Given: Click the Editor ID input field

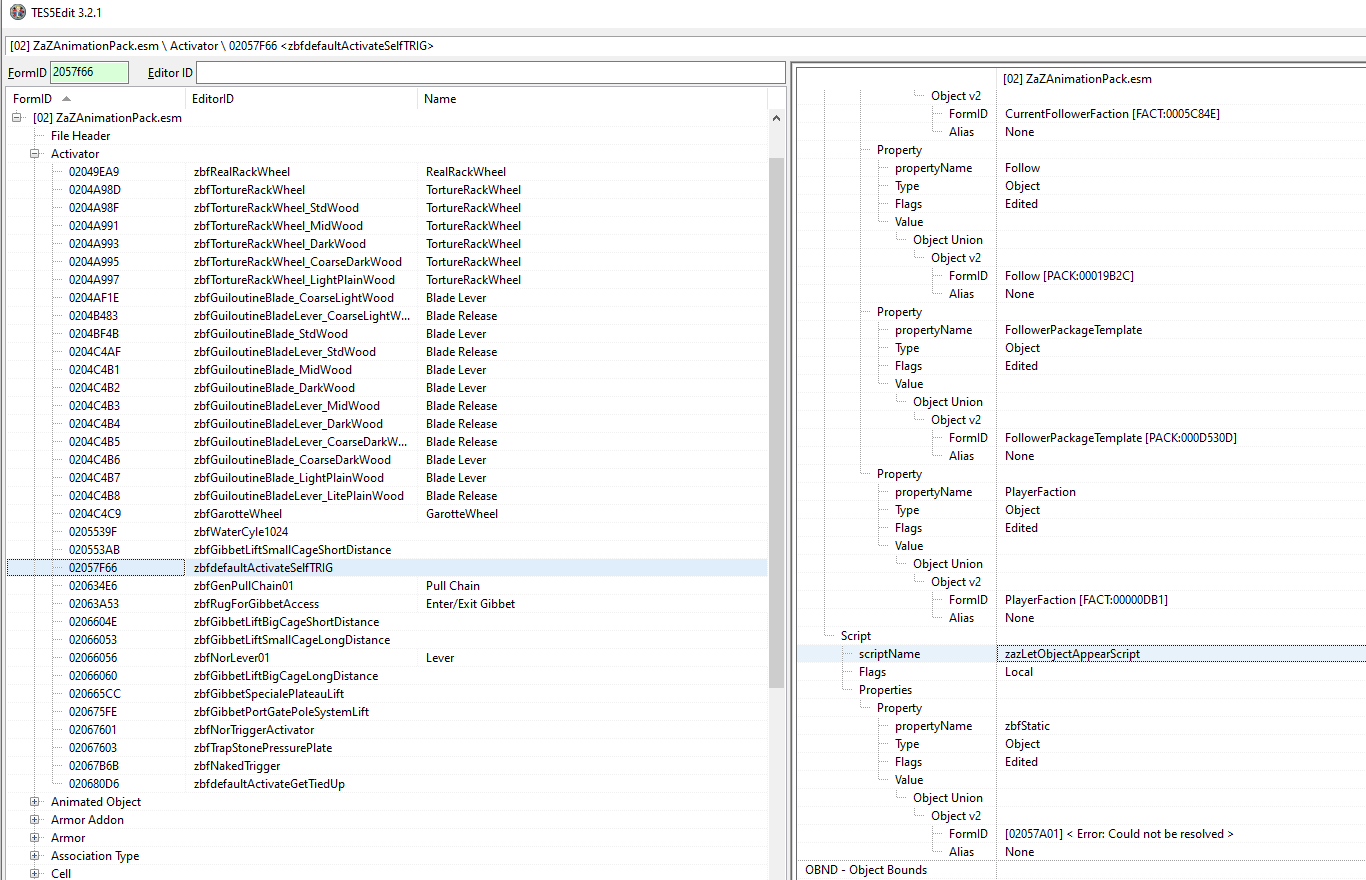Looking at the screenshot, I should point(490,73).
